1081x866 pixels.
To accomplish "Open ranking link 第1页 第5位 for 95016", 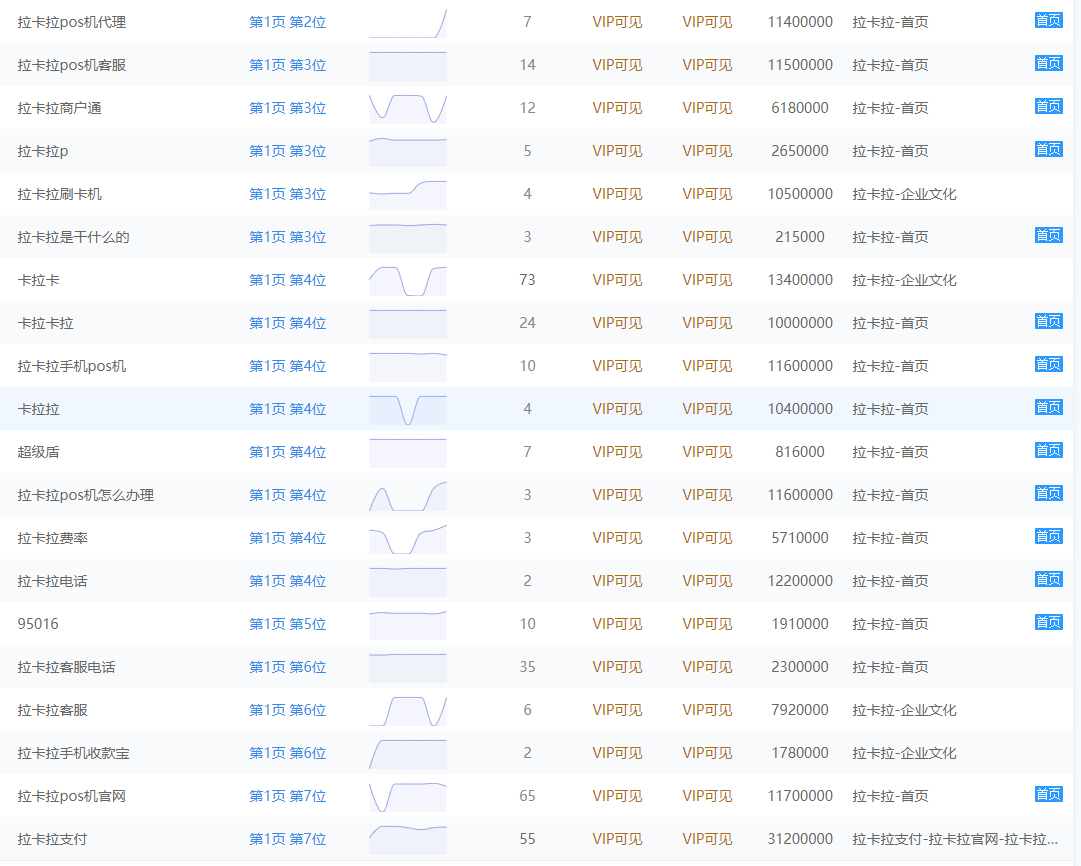I will 287,624.
